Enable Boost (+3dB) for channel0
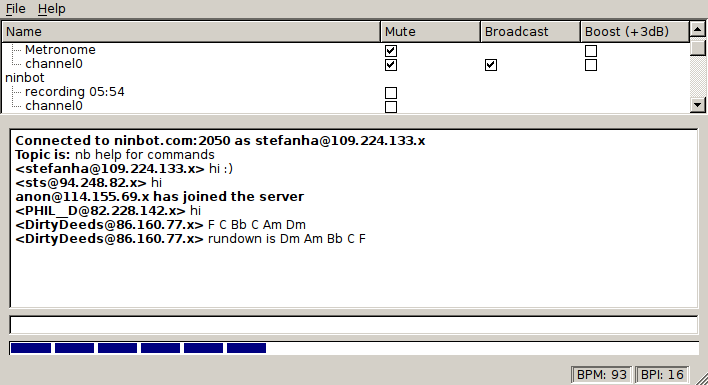The height and width of the screenshot is (385, 708). click(591, 65)
